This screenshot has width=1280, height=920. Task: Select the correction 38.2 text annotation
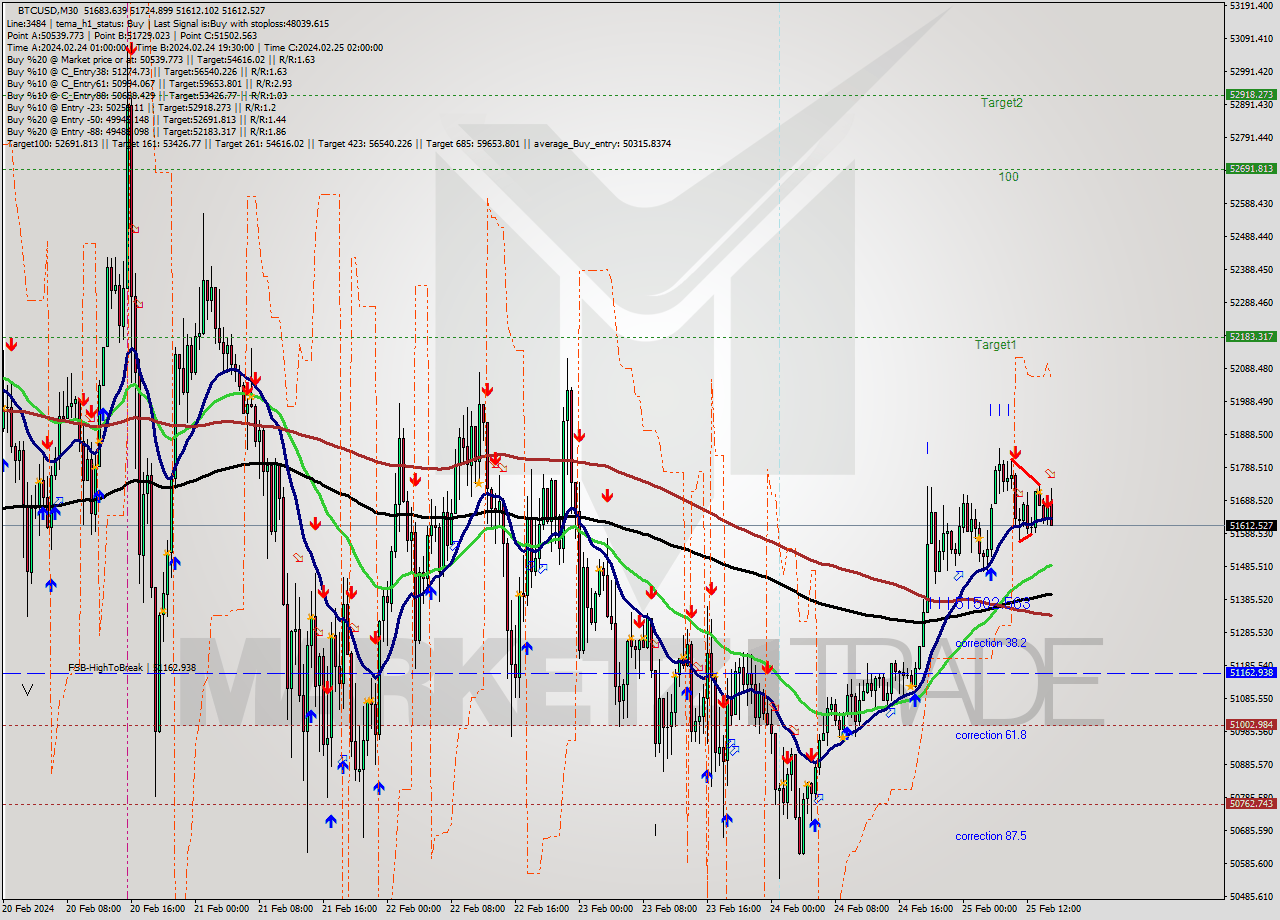(x=991, y=641)
